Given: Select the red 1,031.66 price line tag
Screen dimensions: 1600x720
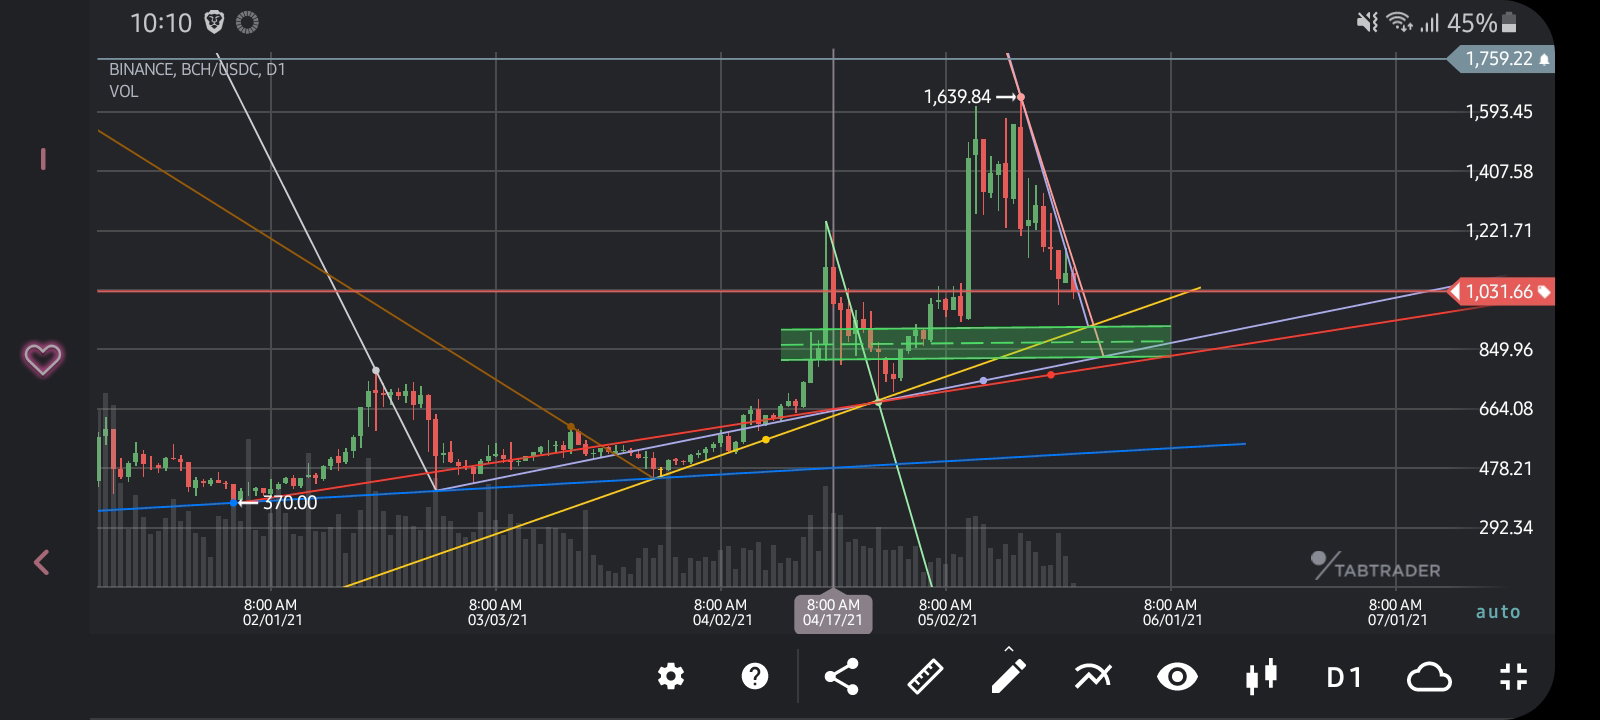Looking at the screenshot, I should coord(1502,291).
